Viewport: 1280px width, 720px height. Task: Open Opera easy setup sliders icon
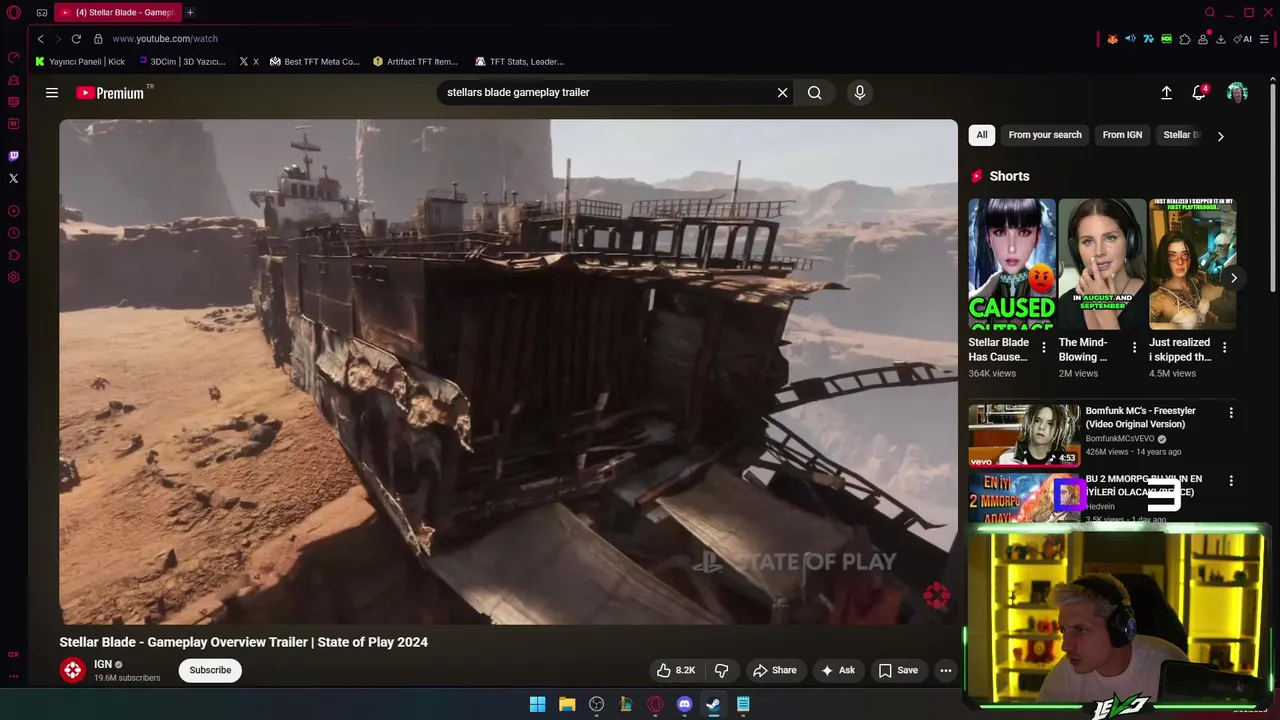click(x=1265, y=39)
